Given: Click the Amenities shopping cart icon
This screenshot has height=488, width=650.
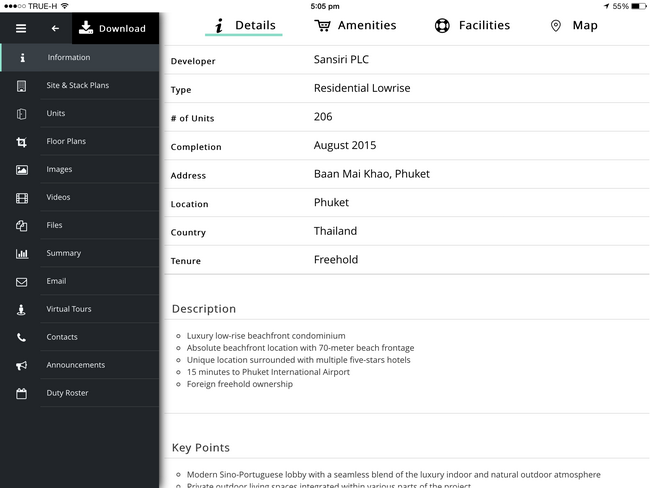Looking at the screenshot, I should tap(322, 26).
